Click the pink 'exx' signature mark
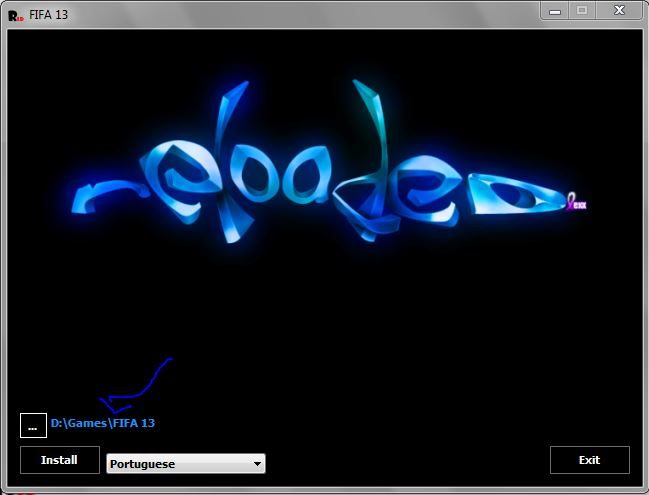Viewport: 649px width, 495px height. click(x=576, y=204)
